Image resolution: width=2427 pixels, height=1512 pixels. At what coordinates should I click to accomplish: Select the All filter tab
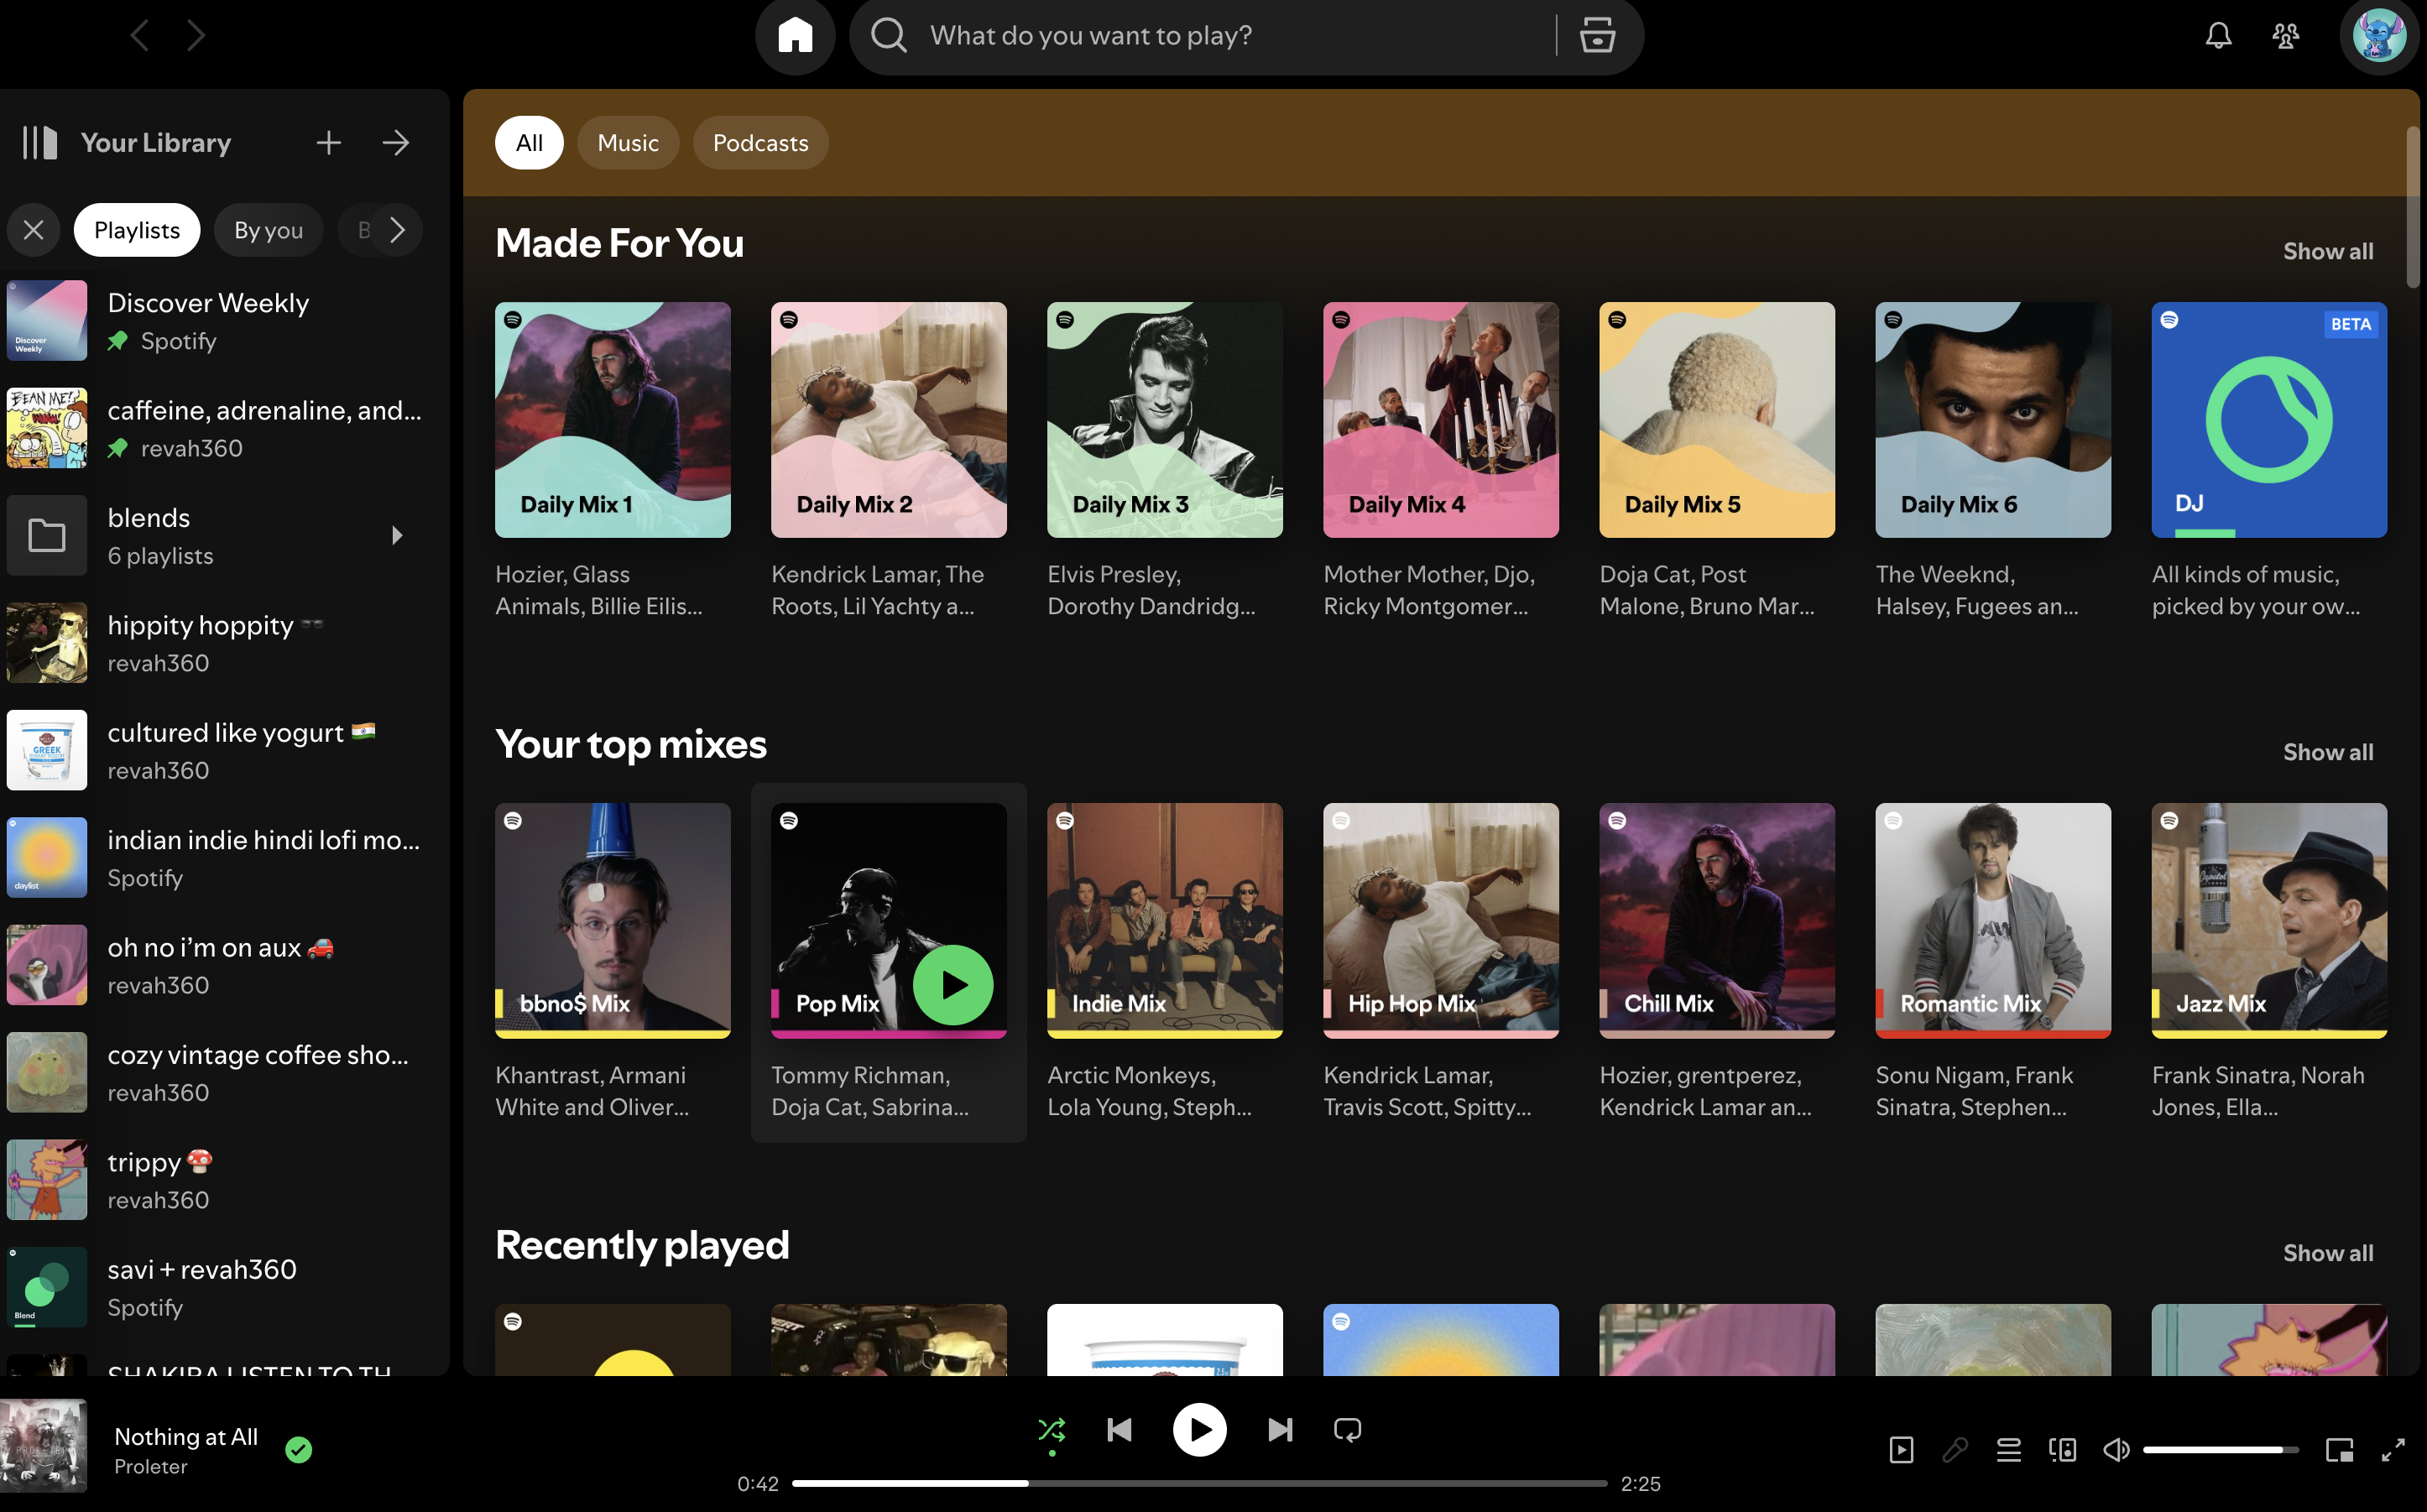click(529, 143)
